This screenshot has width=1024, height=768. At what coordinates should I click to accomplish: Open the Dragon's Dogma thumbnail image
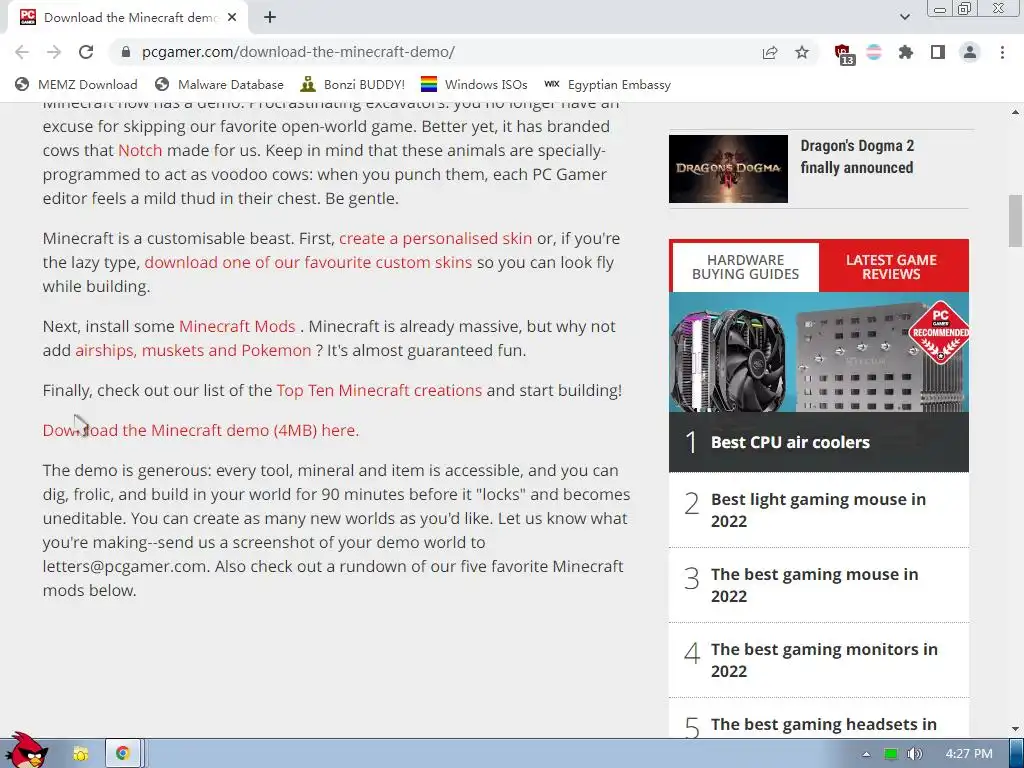click(728, 169)
